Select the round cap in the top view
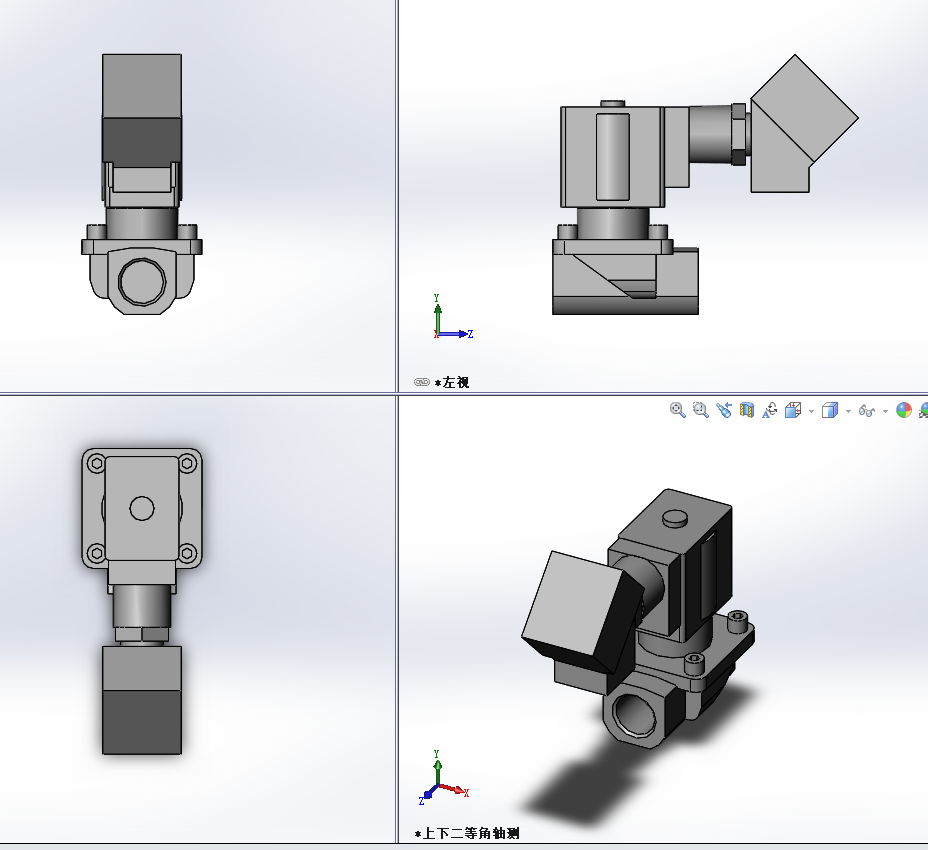928x850 pixels. coord(142,508)
